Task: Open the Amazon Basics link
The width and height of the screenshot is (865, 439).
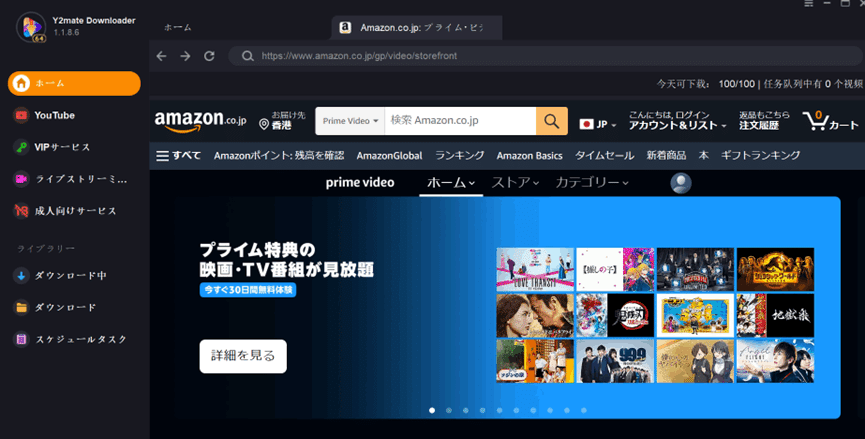Action: point(530,156)
